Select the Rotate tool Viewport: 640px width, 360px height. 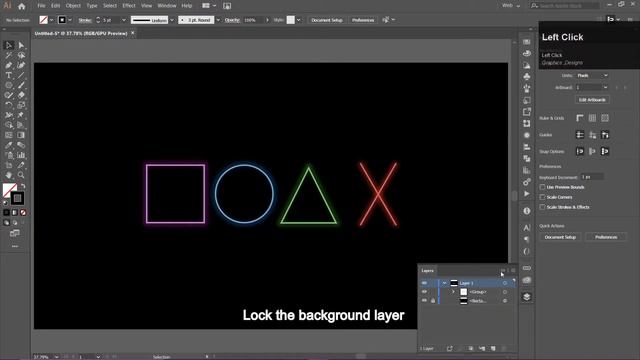coord(9,105)
